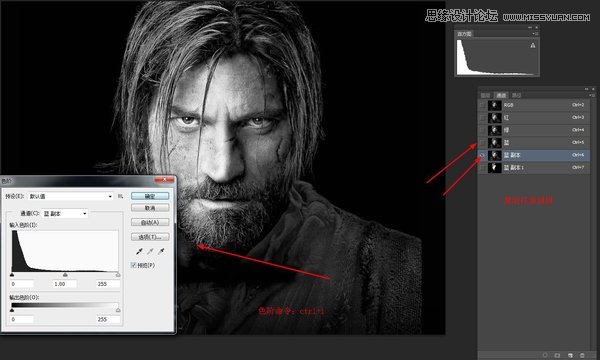The width and height of the screenshot is (600, 360).
Task: Click the midtone input field showing 1.00
Action: click(65, 284)
